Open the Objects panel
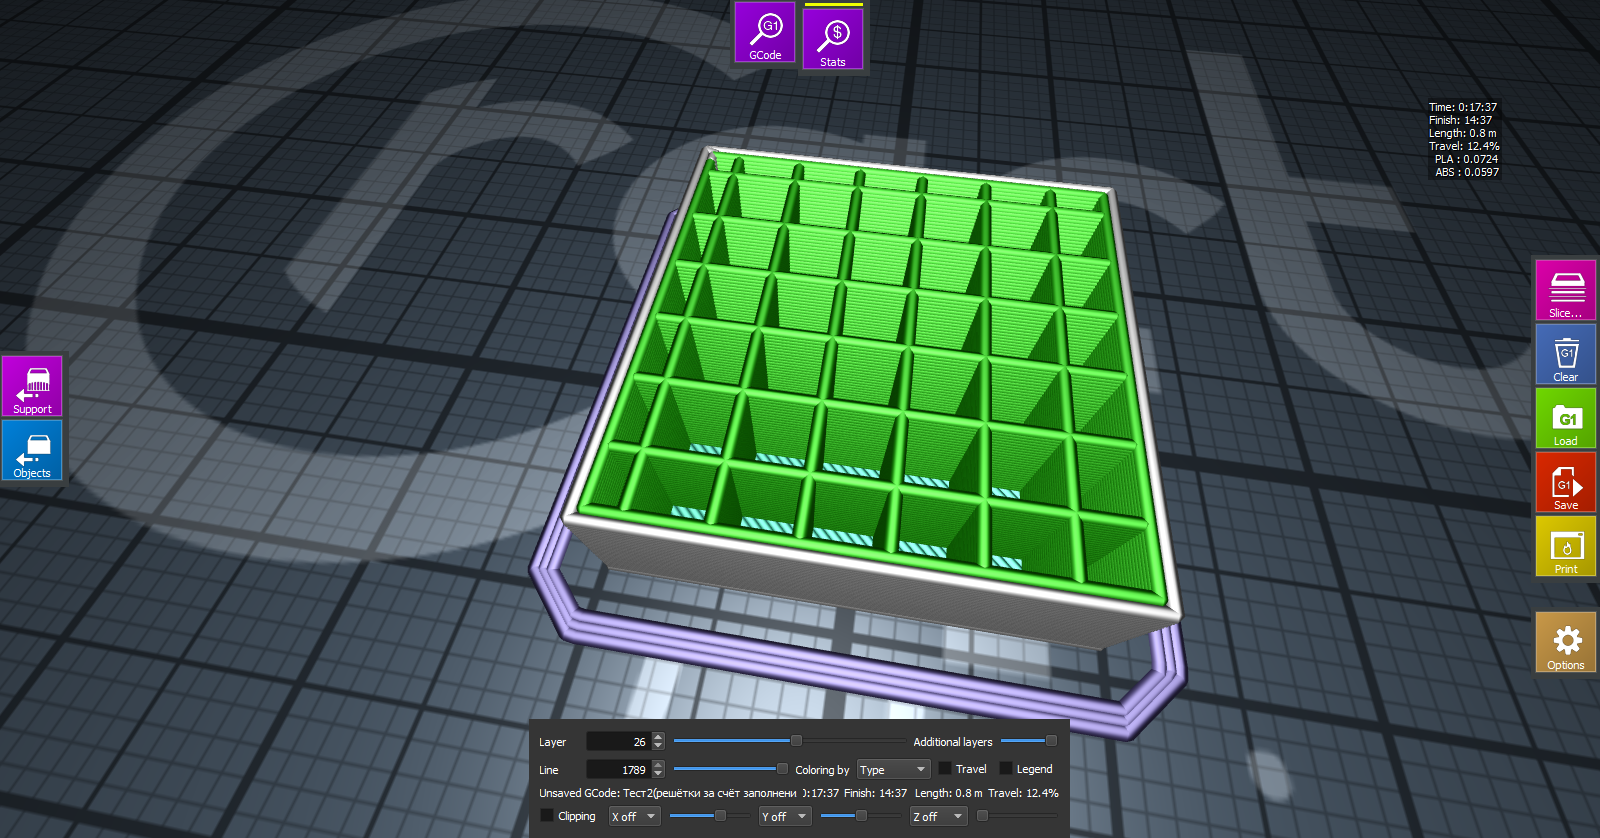 pyautogui.click(x=32, y=450)
